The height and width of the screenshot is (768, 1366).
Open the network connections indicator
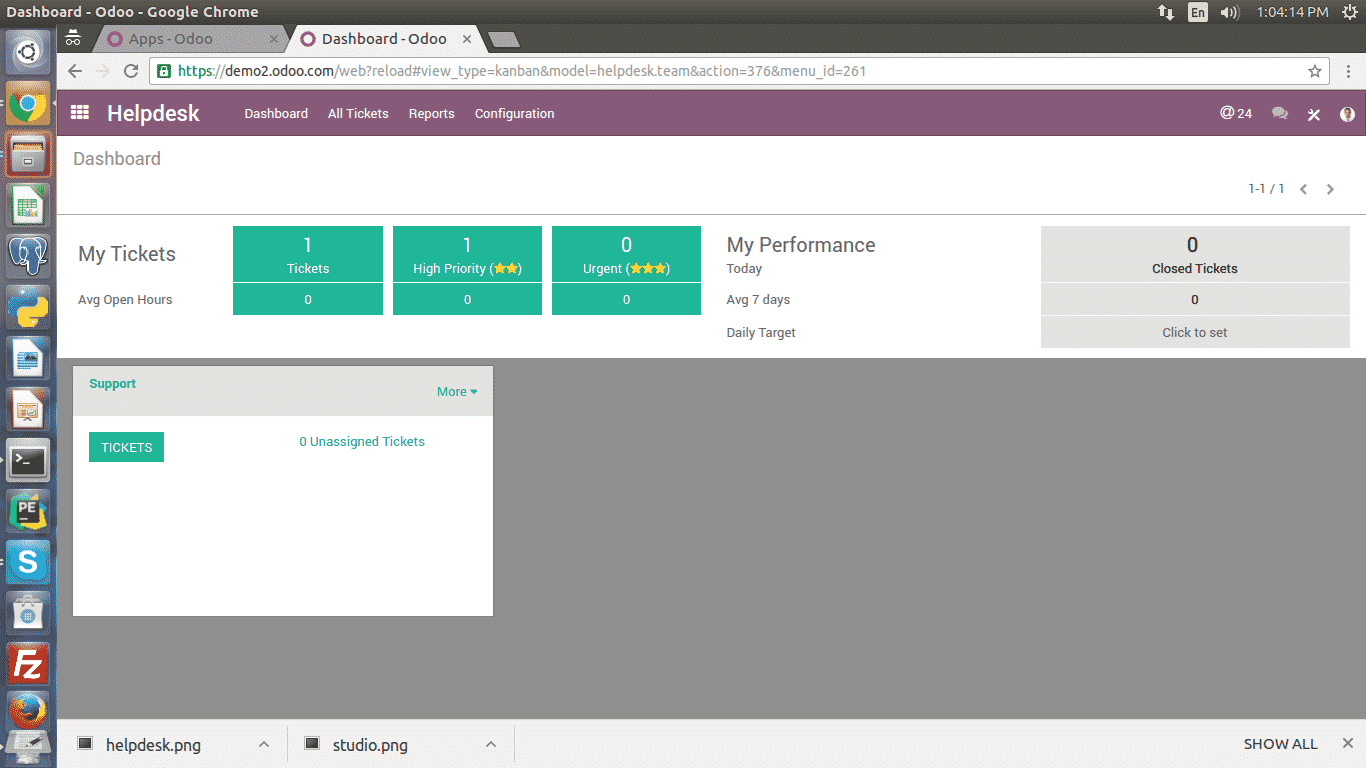click(1166, 12)
